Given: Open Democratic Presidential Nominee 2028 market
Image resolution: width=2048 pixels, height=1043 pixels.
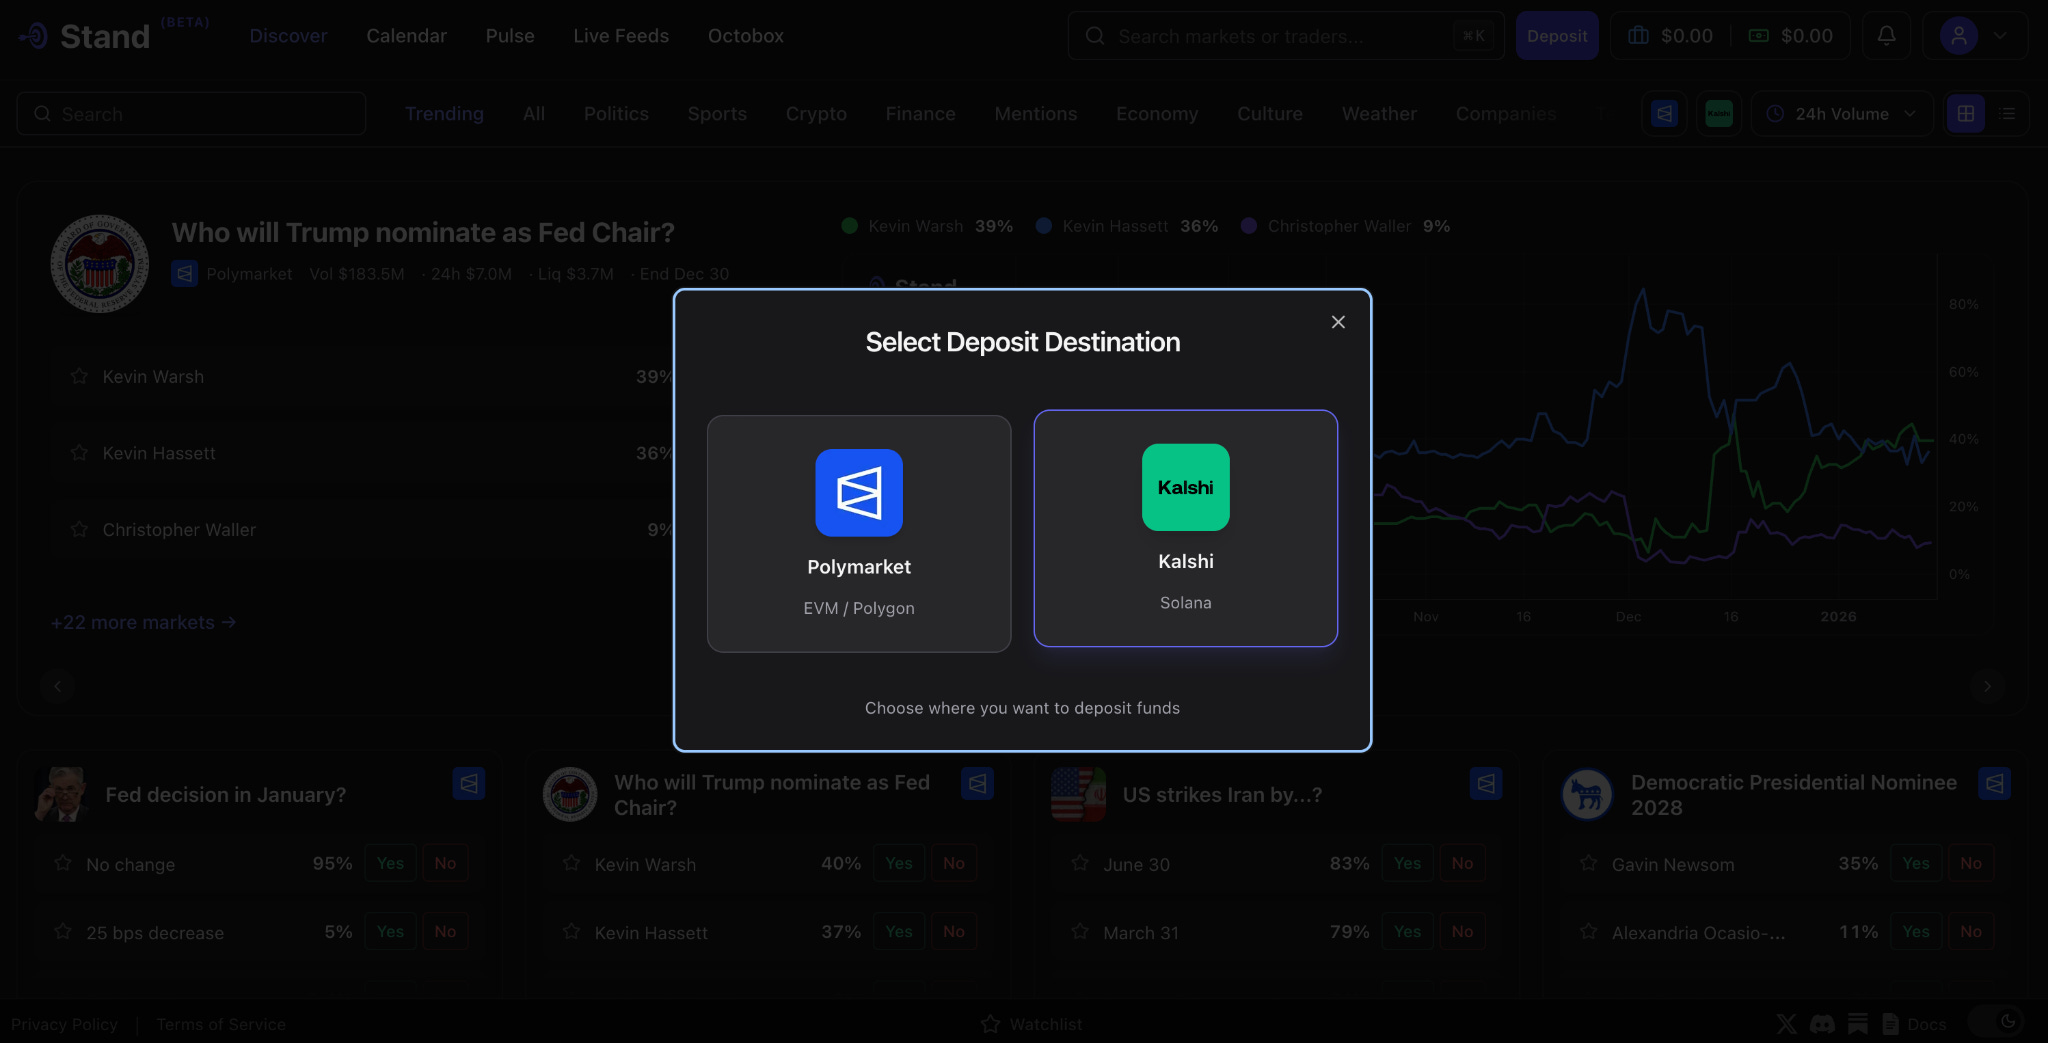Looking at the screenshot, I should tap(1793, 795).
